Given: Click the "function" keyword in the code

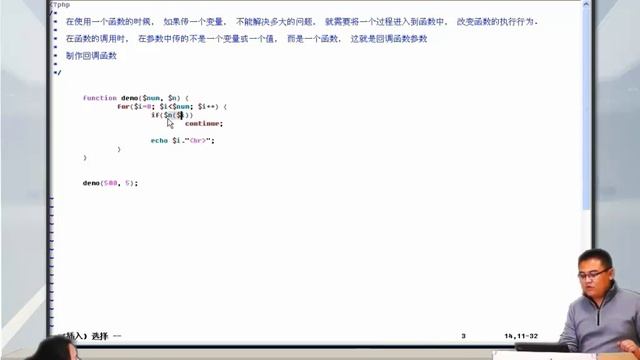Looking at the screenshot, I should (x=100, y=98).
